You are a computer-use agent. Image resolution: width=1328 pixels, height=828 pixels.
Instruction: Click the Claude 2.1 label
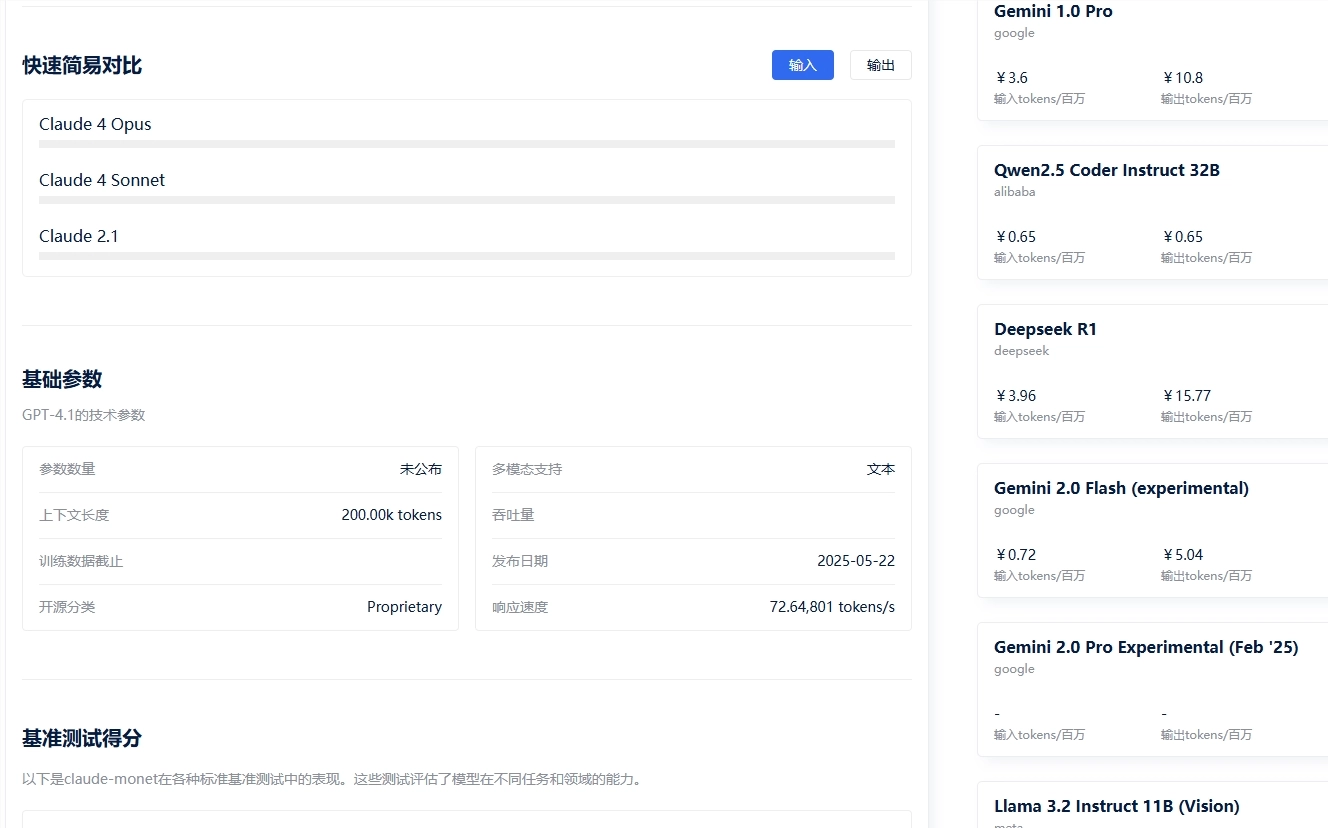[79, 236]
